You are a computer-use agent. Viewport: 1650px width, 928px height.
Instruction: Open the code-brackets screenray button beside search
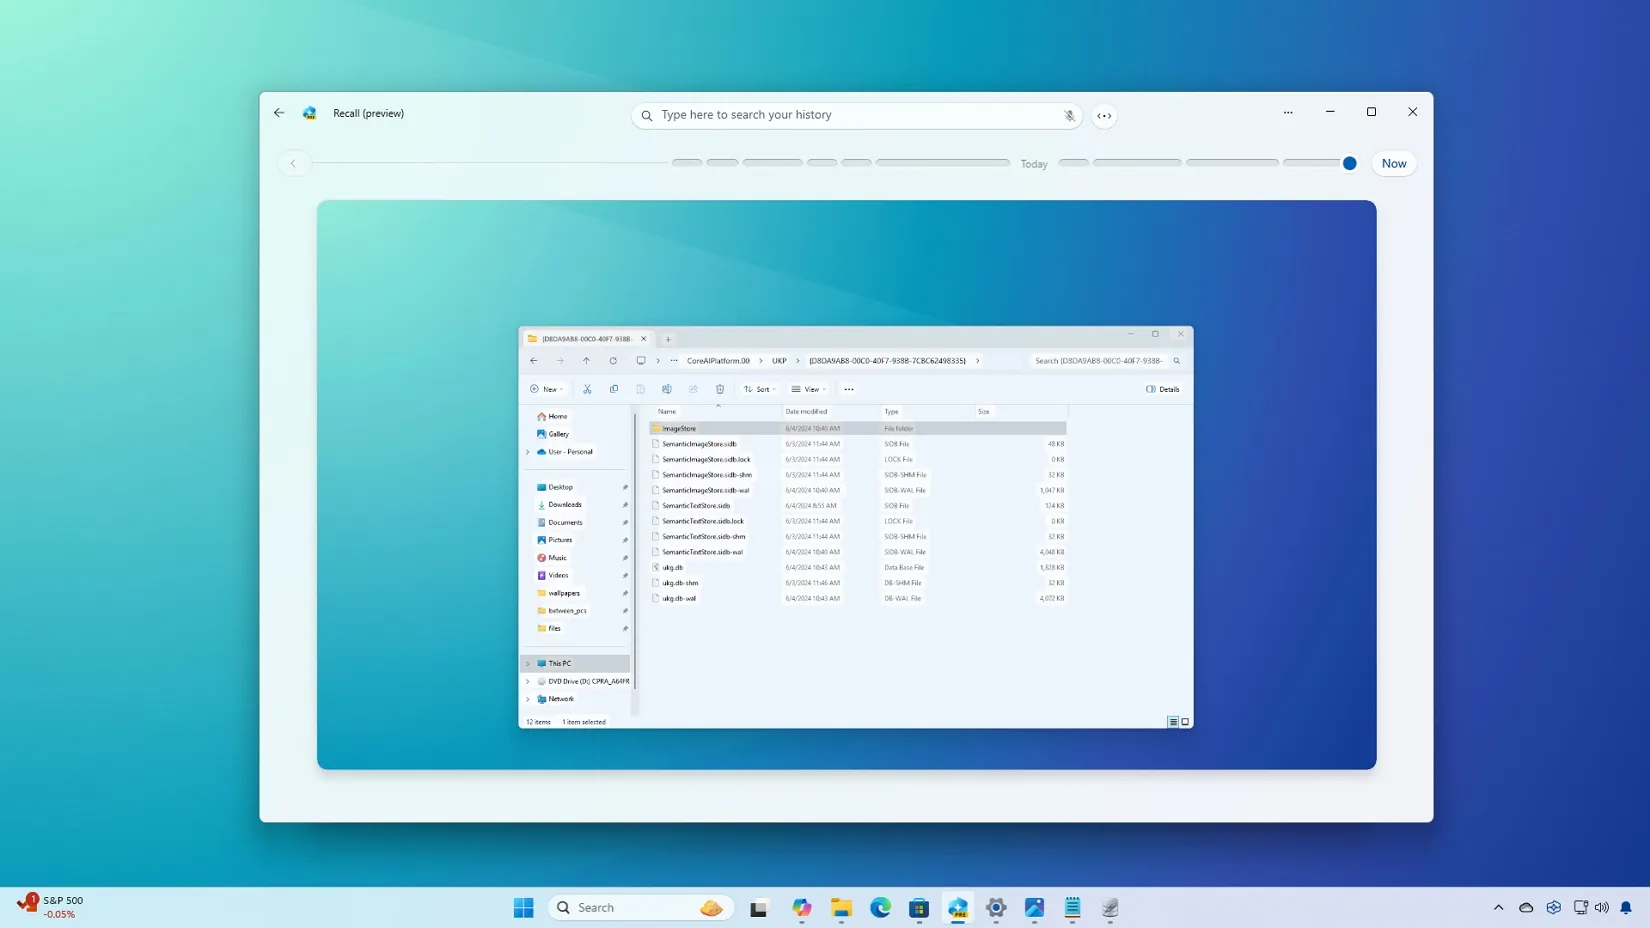click(x=1104, y=116)
